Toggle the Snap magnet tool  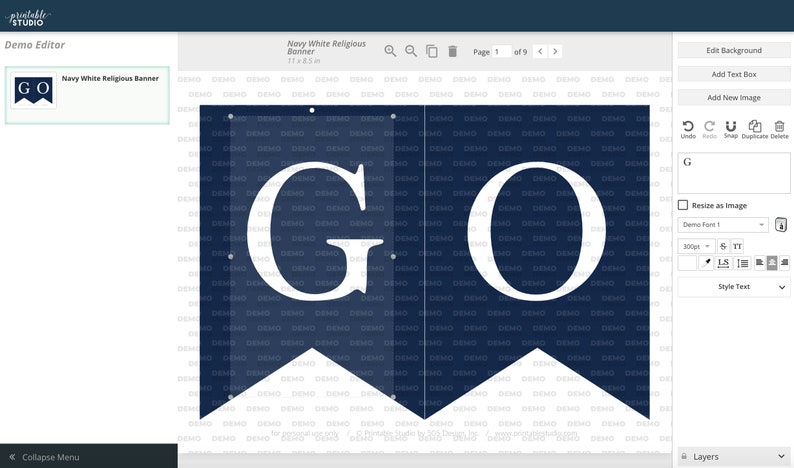point(731,129)
